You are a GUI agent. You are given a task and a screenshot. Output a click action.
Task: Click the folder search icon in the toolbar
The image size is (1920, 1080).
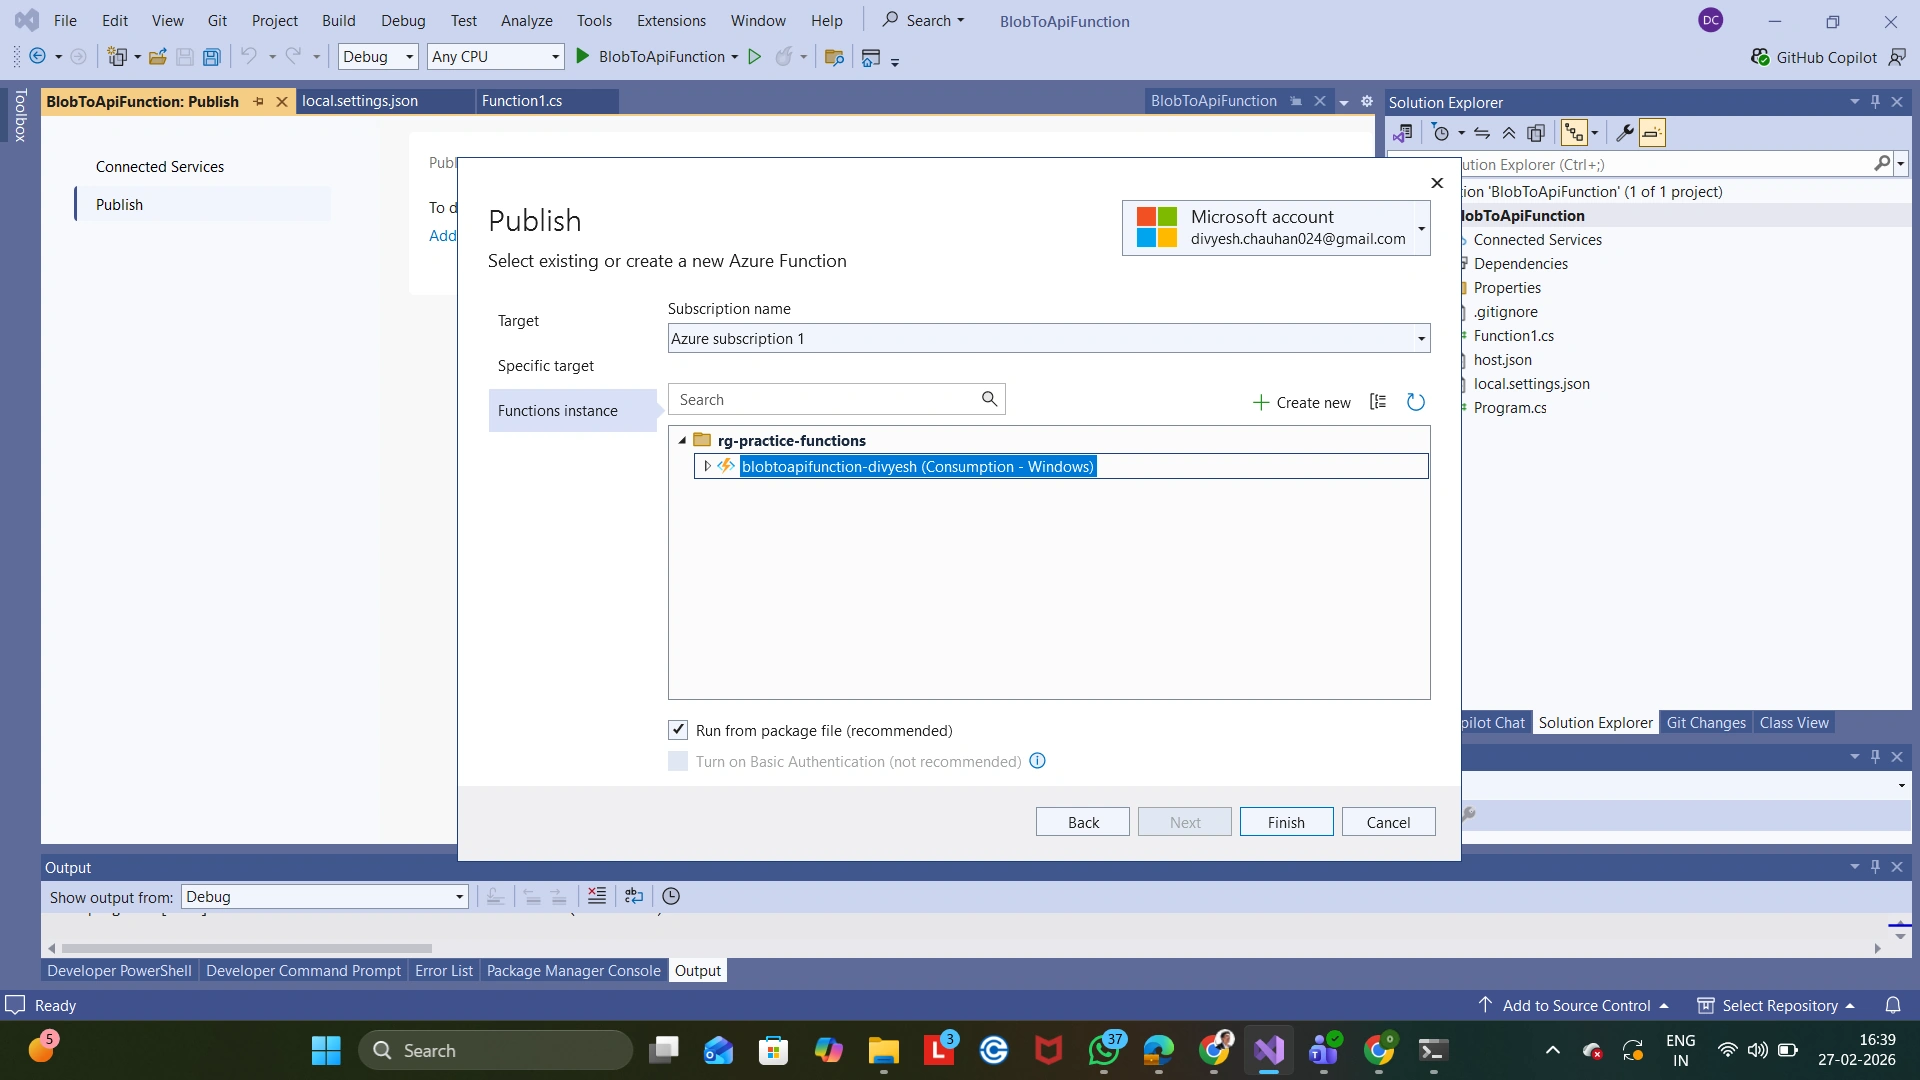pos(834,57)
